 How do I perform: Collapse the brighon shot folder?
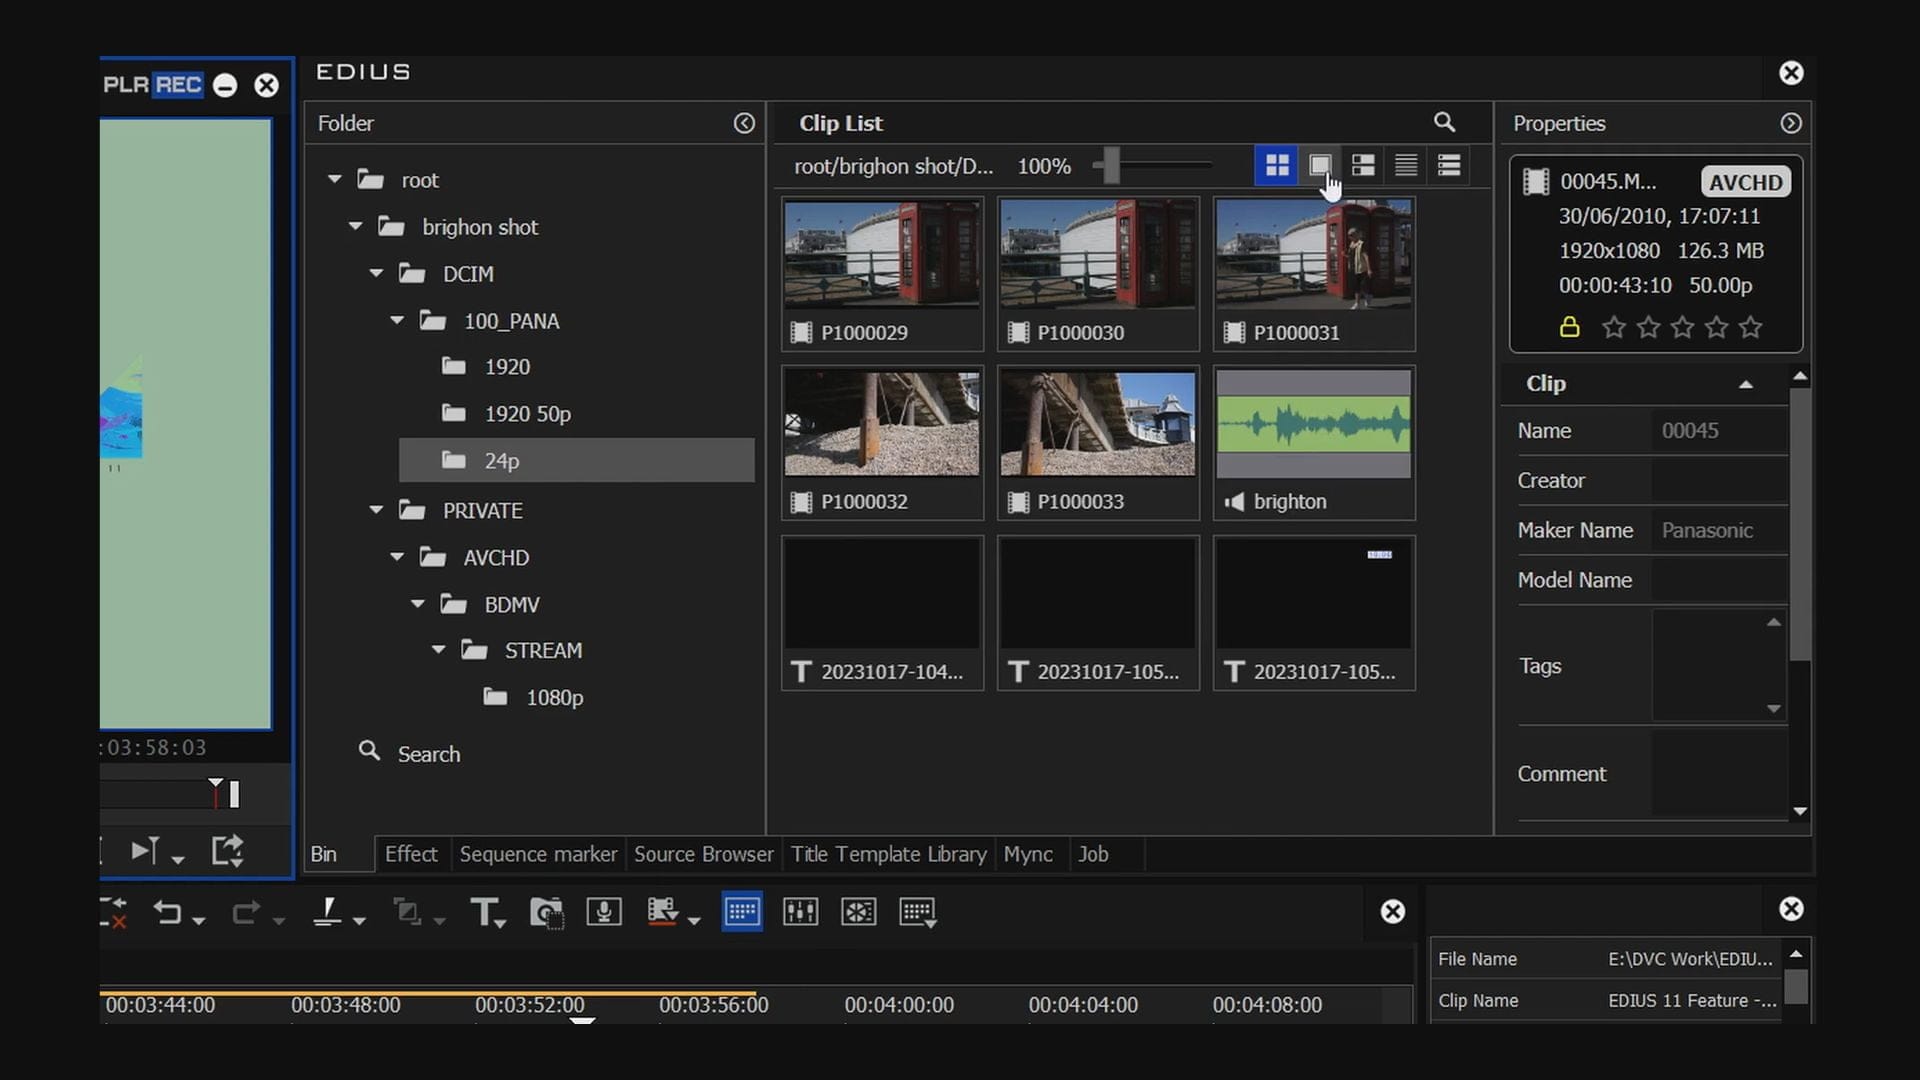tap(355, 227)
